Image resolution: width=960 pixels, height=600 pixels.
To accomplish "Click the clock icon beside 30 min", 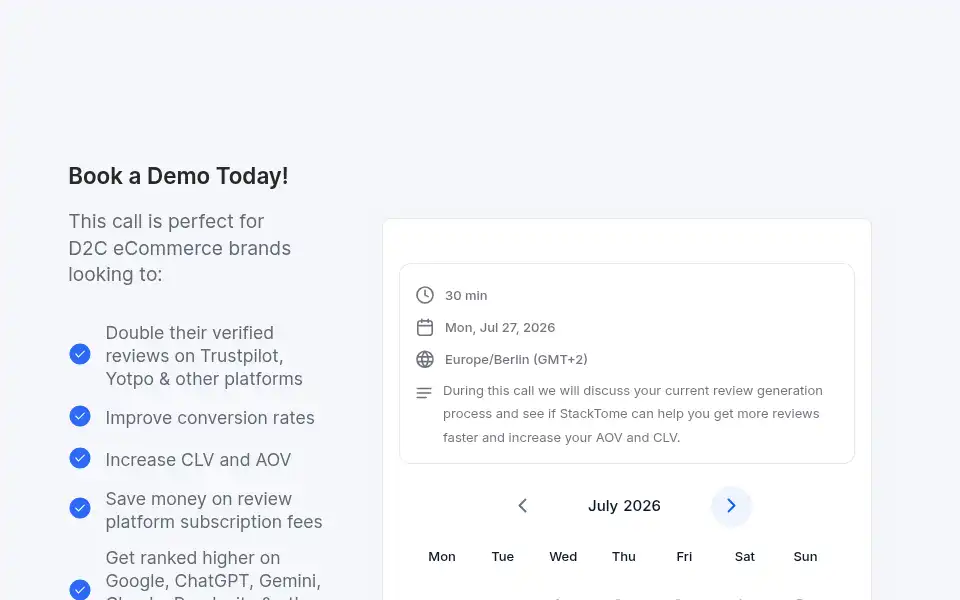I will pyautogui.click(x=425, y=295).
